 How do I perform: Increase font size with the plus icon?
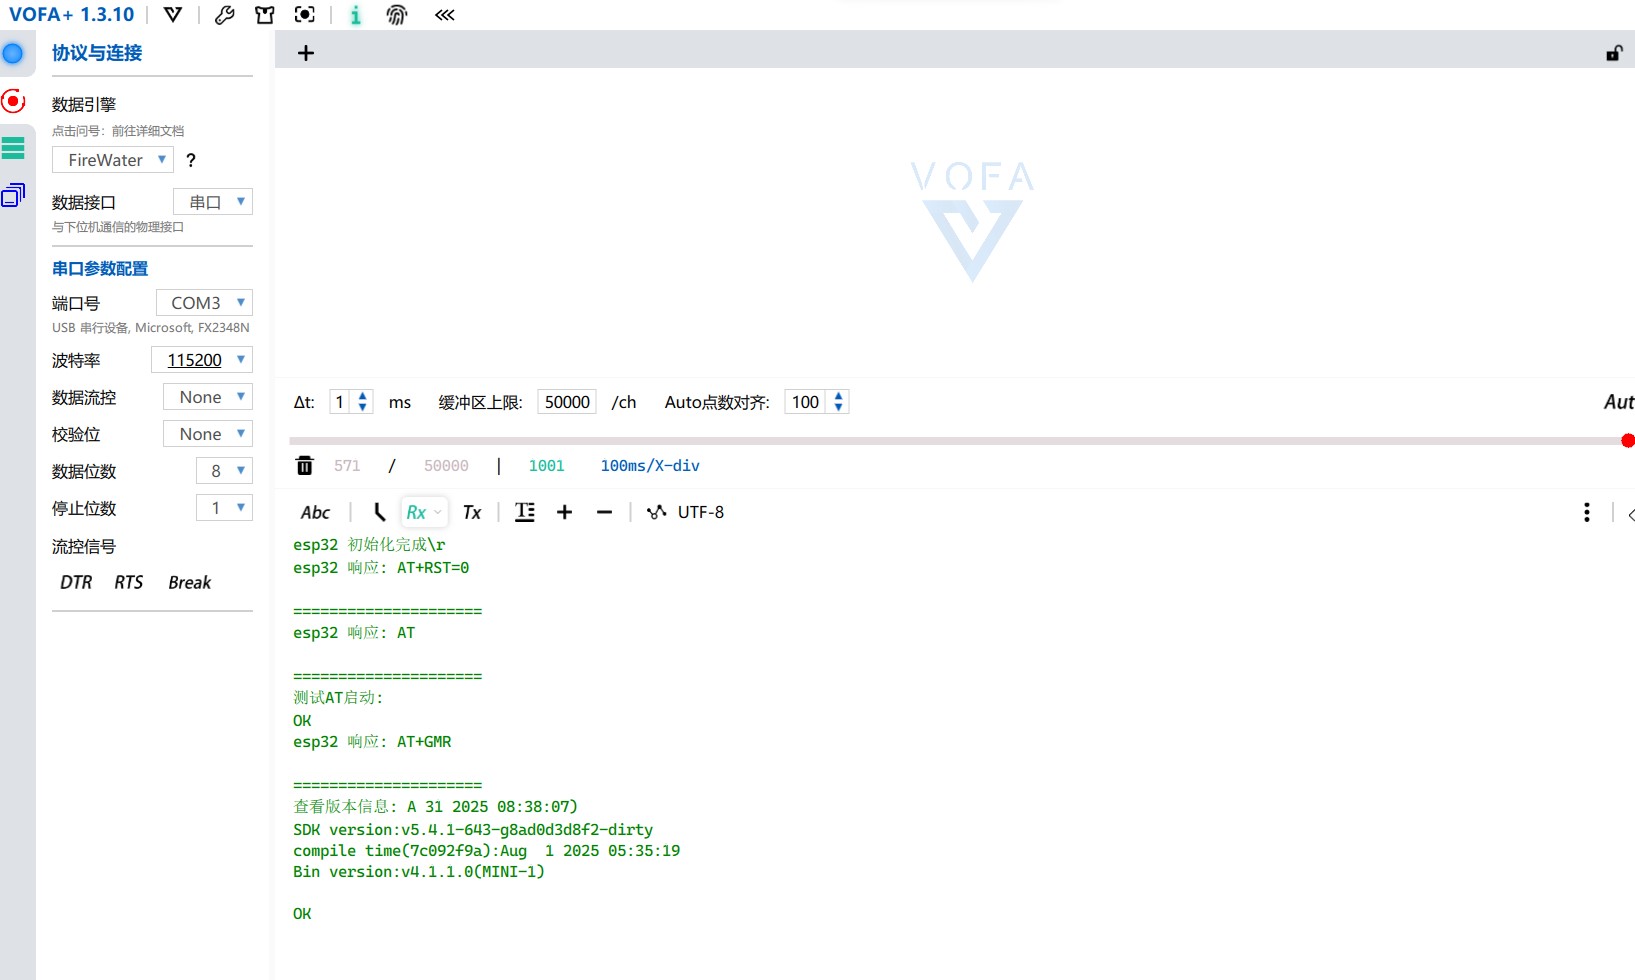(565, 512)
